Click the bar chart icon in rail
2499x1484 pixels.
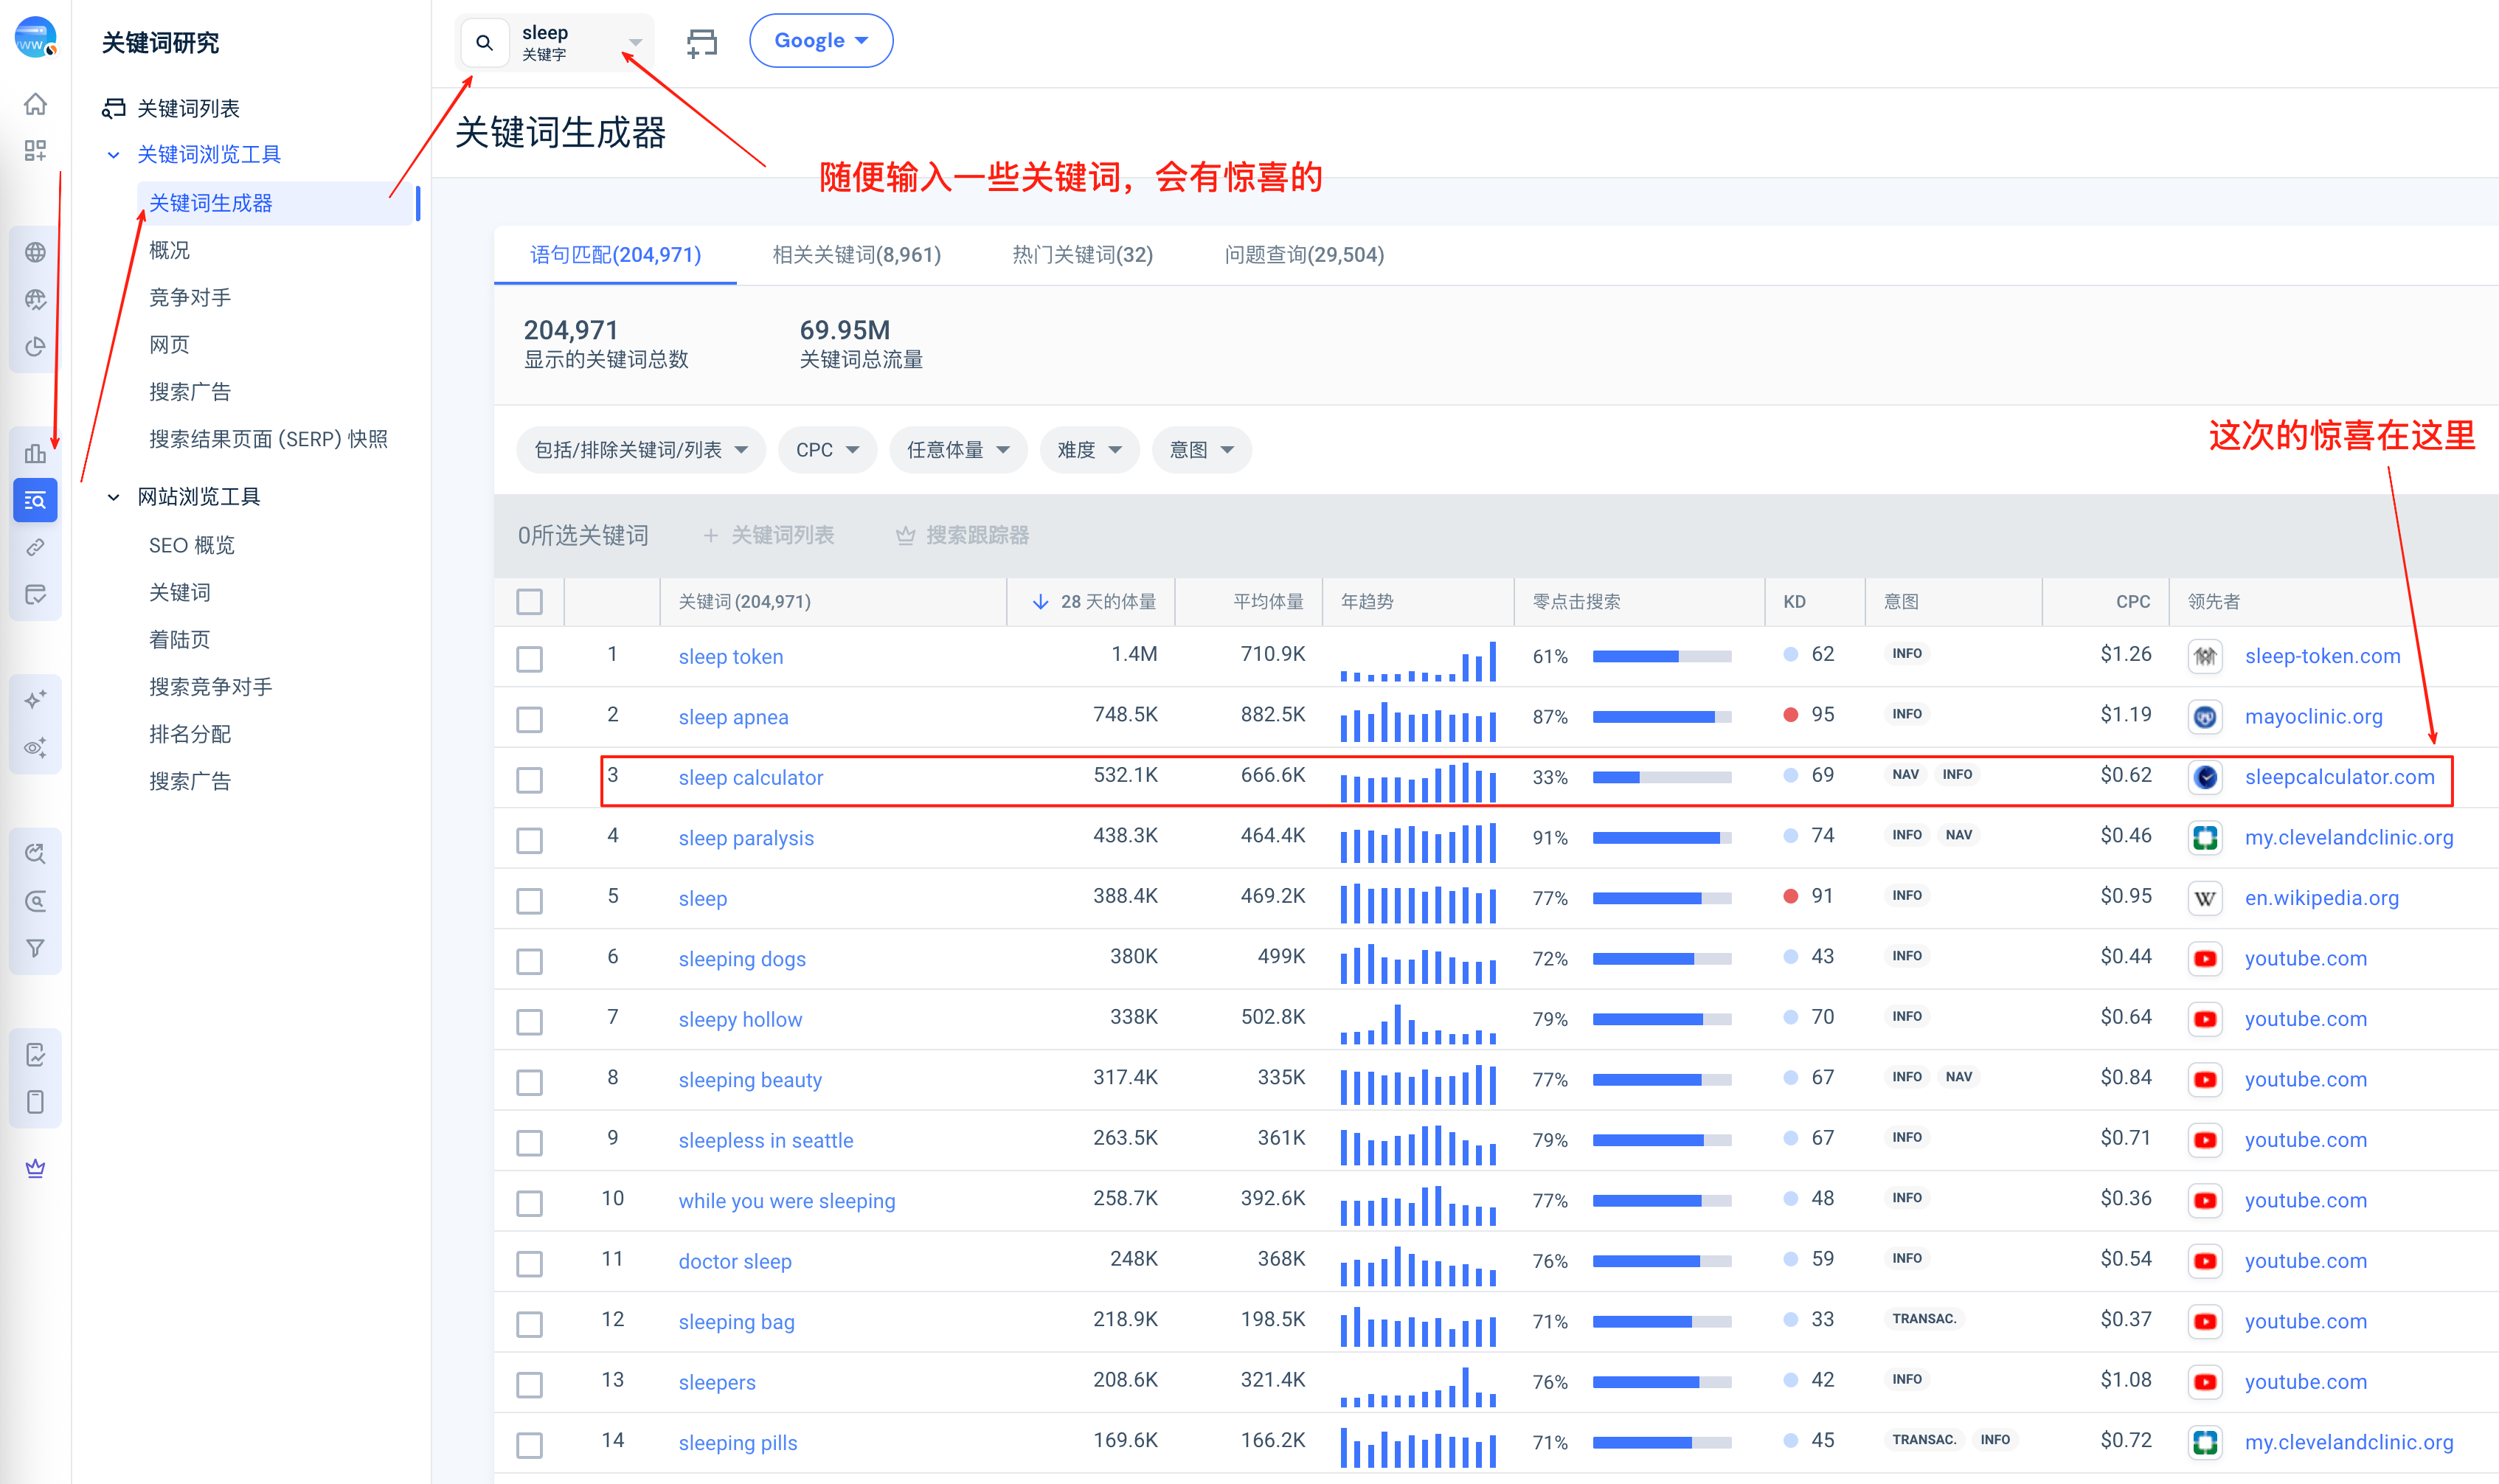[35, 454]
